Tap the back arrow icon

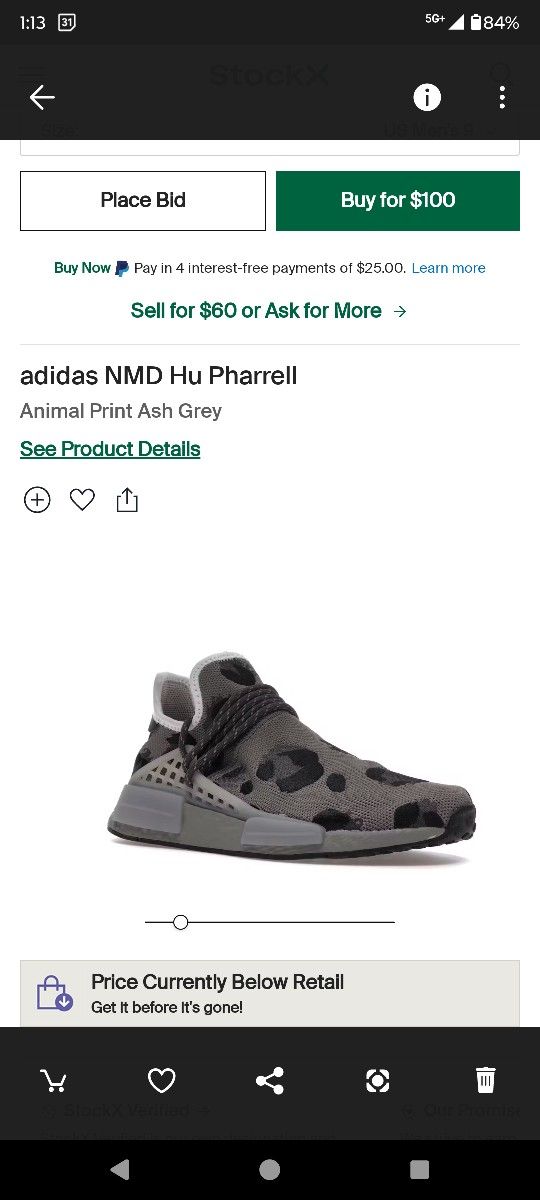pyautogui.click(x=42, y=97)
